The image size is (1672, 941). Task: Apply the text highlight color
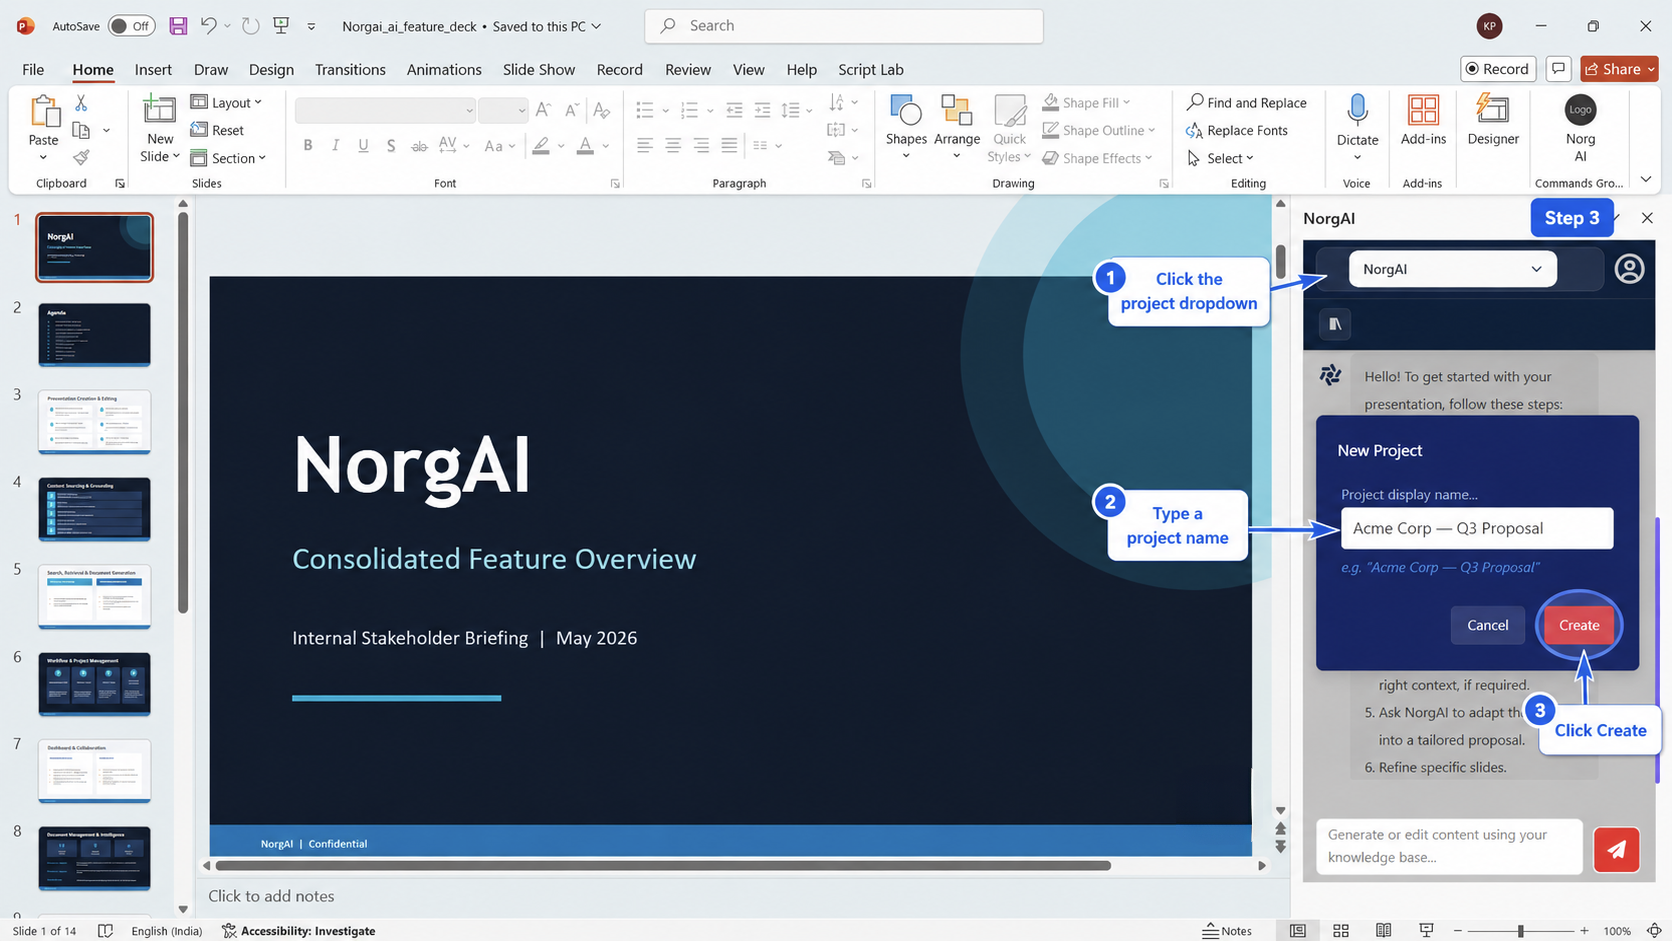pyautogui.click(x=541, y=146)
